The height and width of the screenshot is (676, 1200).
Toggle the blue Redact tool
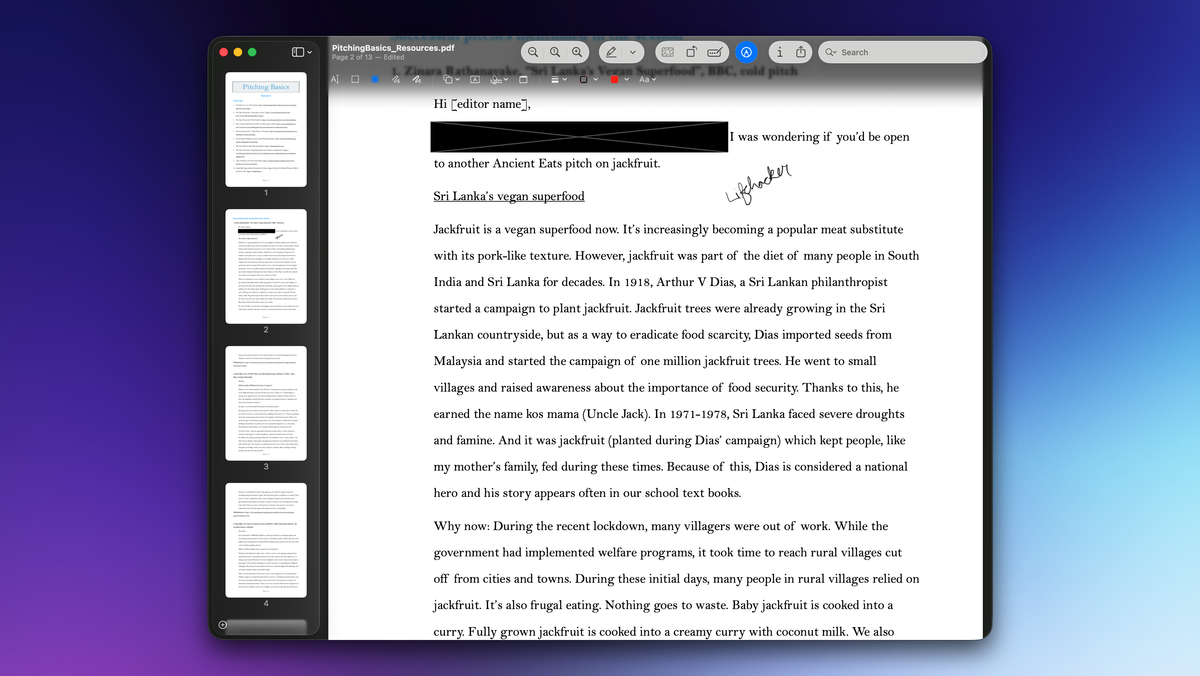pos(376,80)
